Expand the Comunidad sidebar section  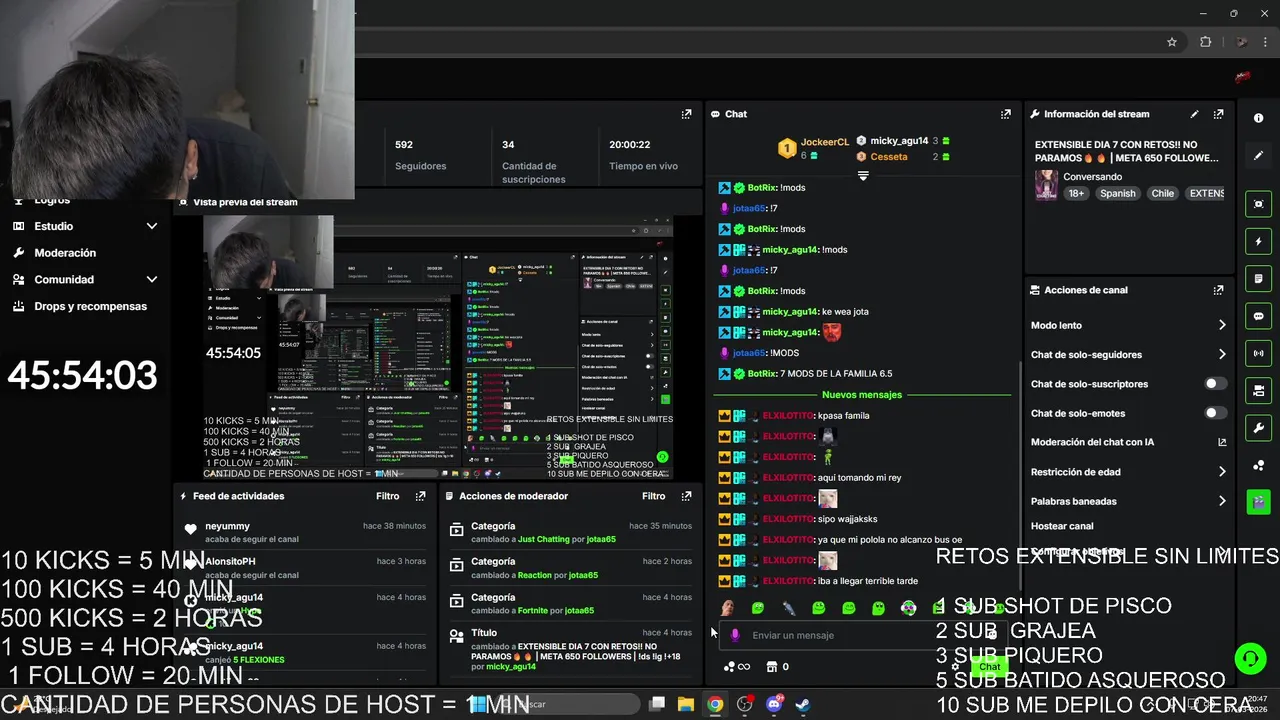(152, 280)
